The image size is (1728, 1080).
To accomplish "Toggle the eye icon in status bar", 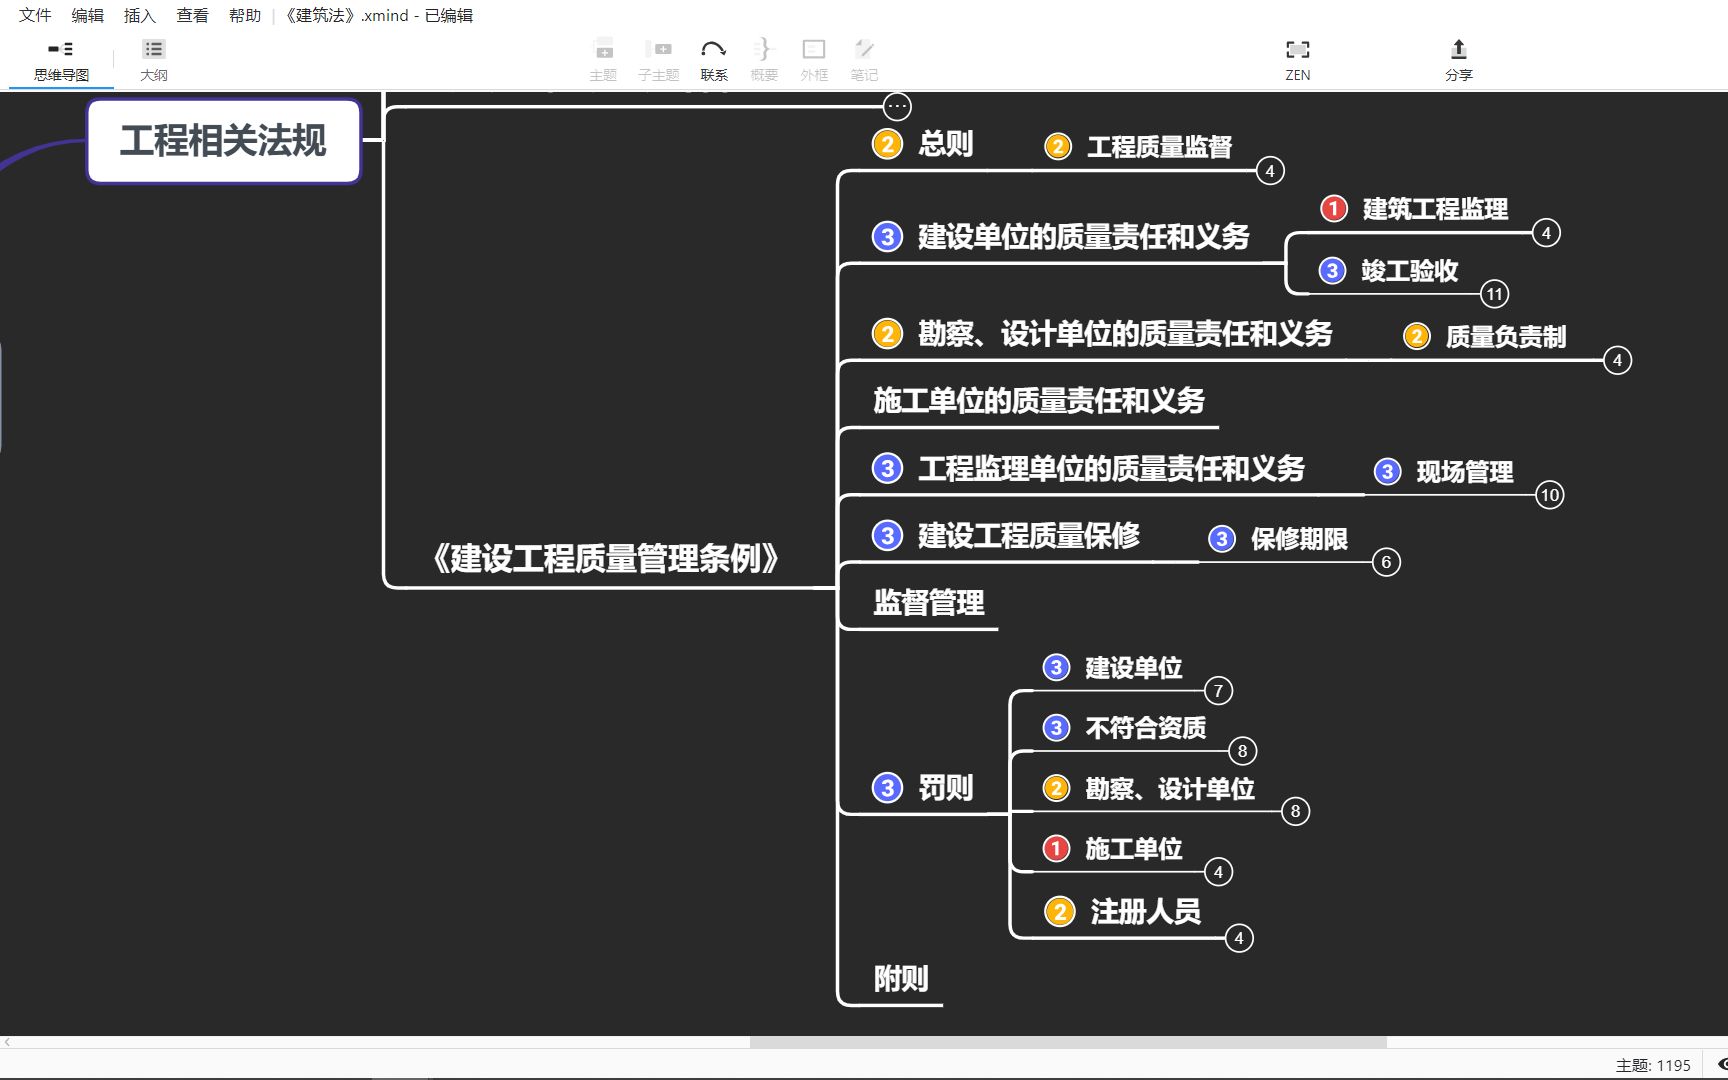I will [x=1721, y=1065].
